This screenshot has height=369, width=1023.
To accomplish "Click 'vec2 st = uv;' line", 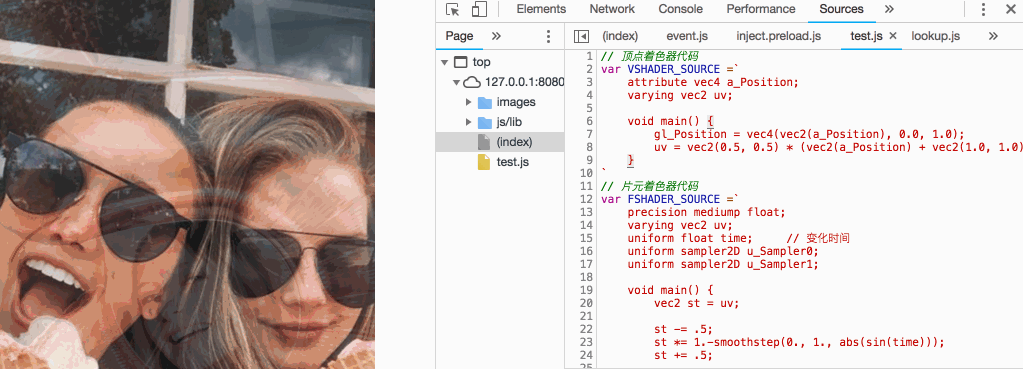I will click(697, 303).
